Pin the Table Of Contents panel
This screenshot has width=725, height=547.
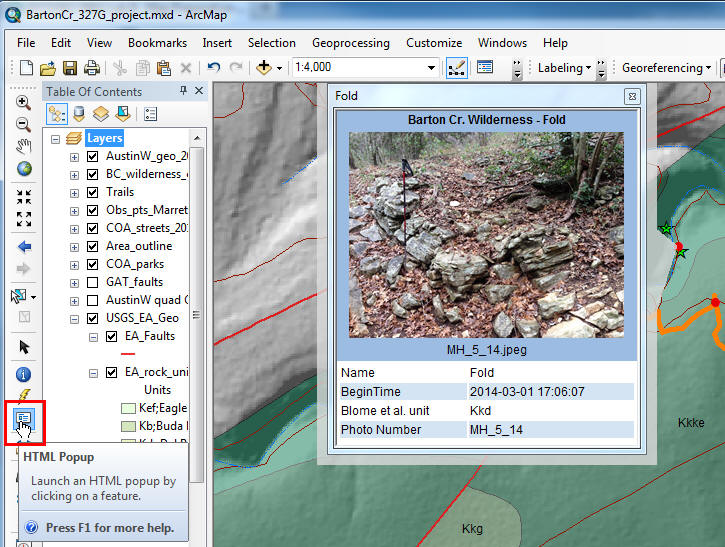pos(184,91)
